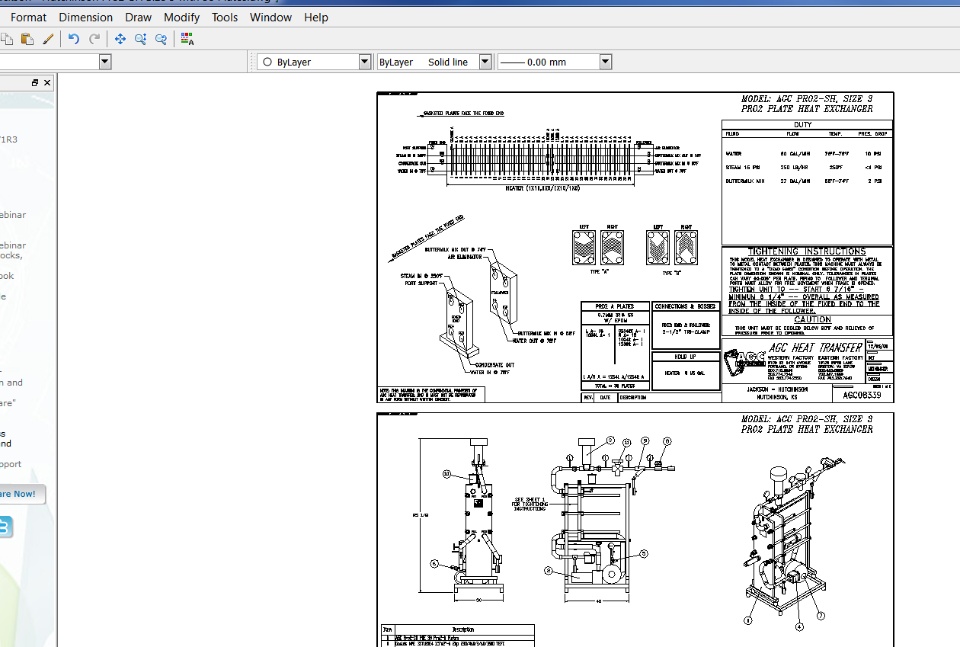Screen dimensions: 960x647
Task: Select the Match Properties paintbrush icon
Action: (x=48, y=39)
